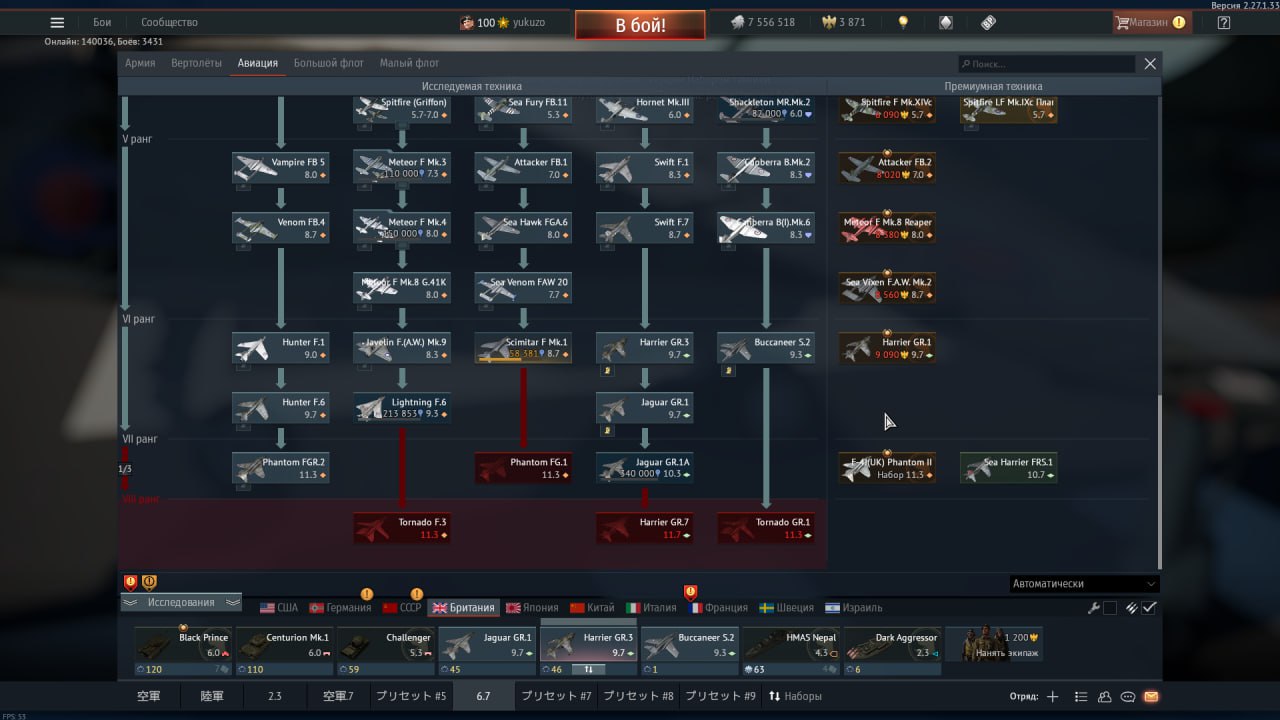The height and width of the screenshot is (720, 1280).
Task: Select the Израиль nation
Action: pos(853,607)
